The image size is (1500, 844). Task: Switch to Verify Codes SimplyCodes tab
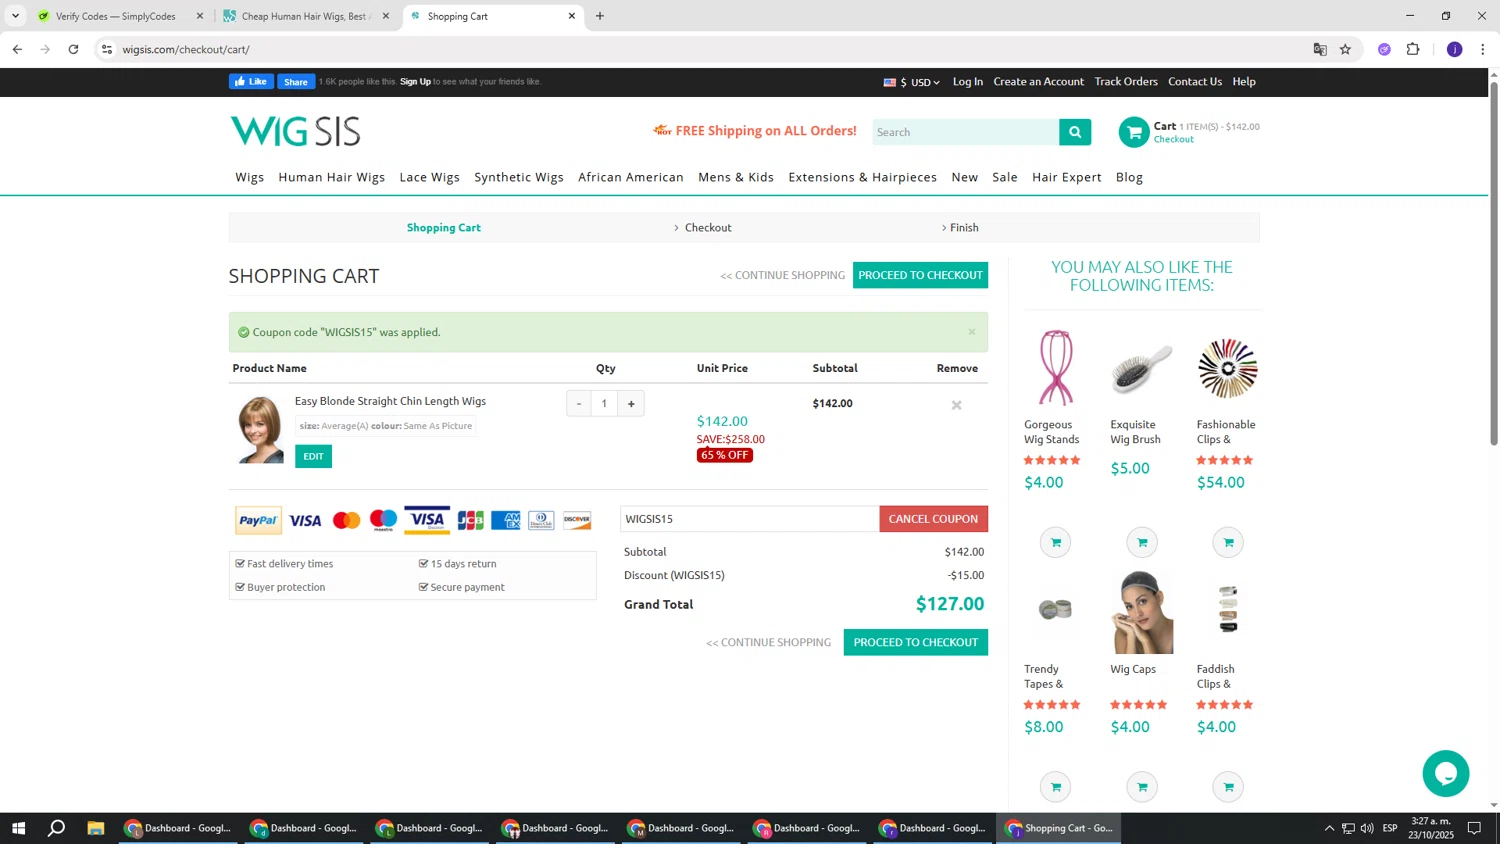click(x=116, y=16)
